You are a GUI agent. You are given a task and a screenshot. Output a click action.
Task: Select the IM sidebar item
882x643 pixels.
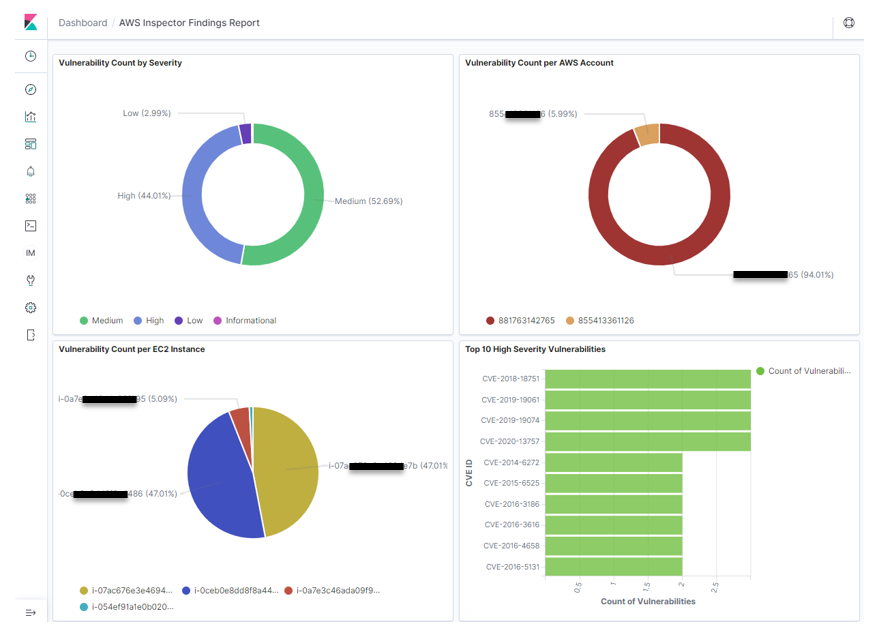click(x=30, y=252)
